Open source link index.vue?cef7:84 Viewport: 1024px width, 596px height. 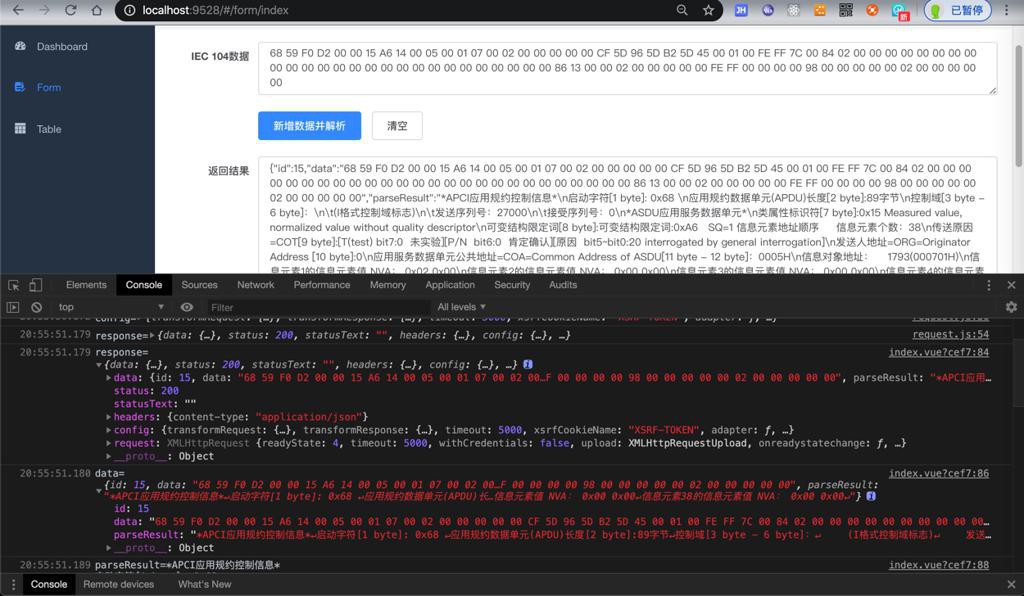938,352
